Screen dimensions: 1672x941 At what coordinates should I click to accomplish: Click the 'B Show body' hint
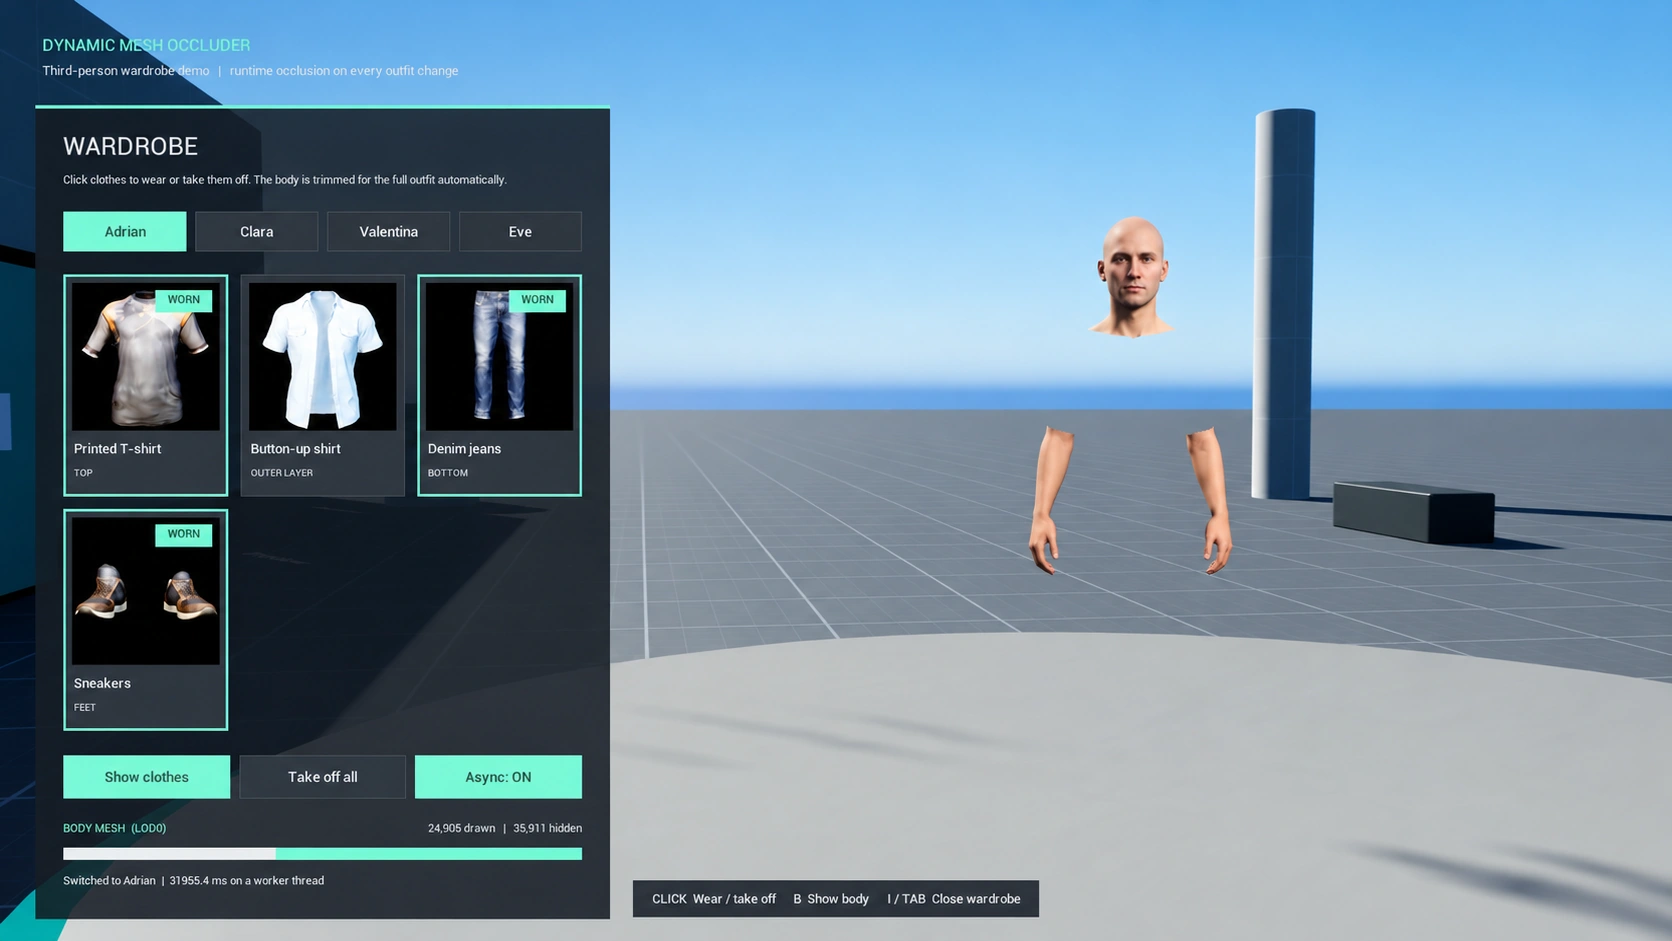click(831, 899)
